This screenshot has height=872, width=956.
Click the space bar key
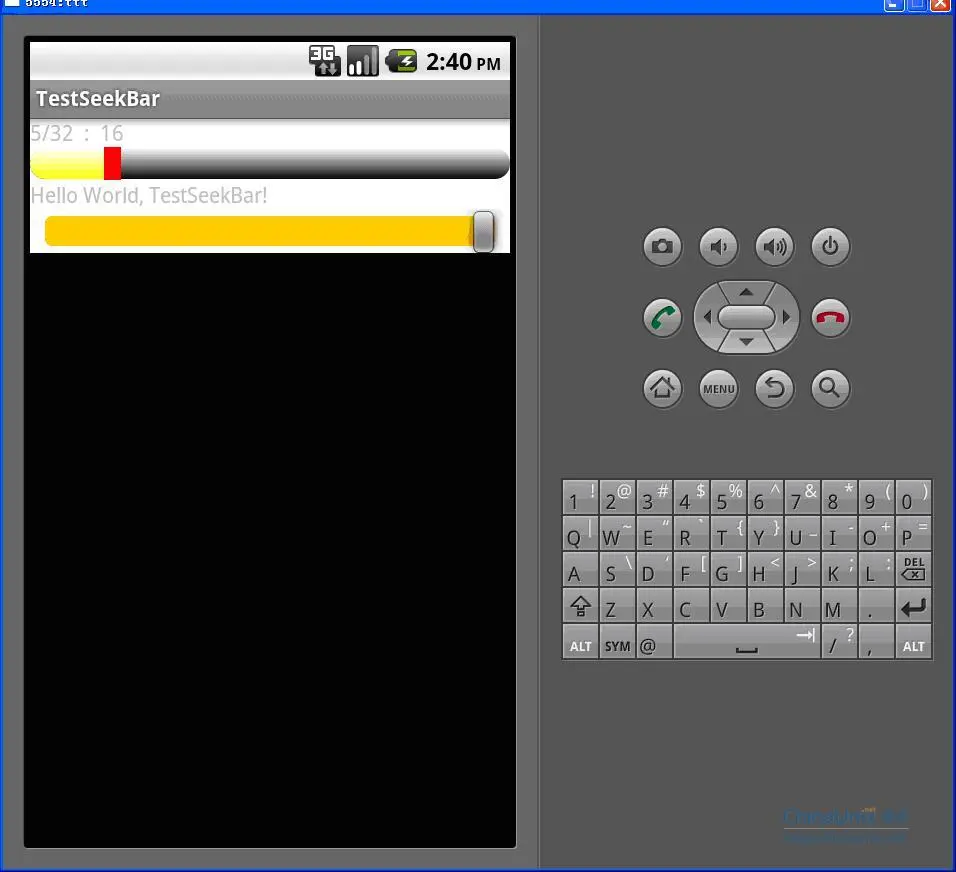pyautogui.click(x=746, y=641)
